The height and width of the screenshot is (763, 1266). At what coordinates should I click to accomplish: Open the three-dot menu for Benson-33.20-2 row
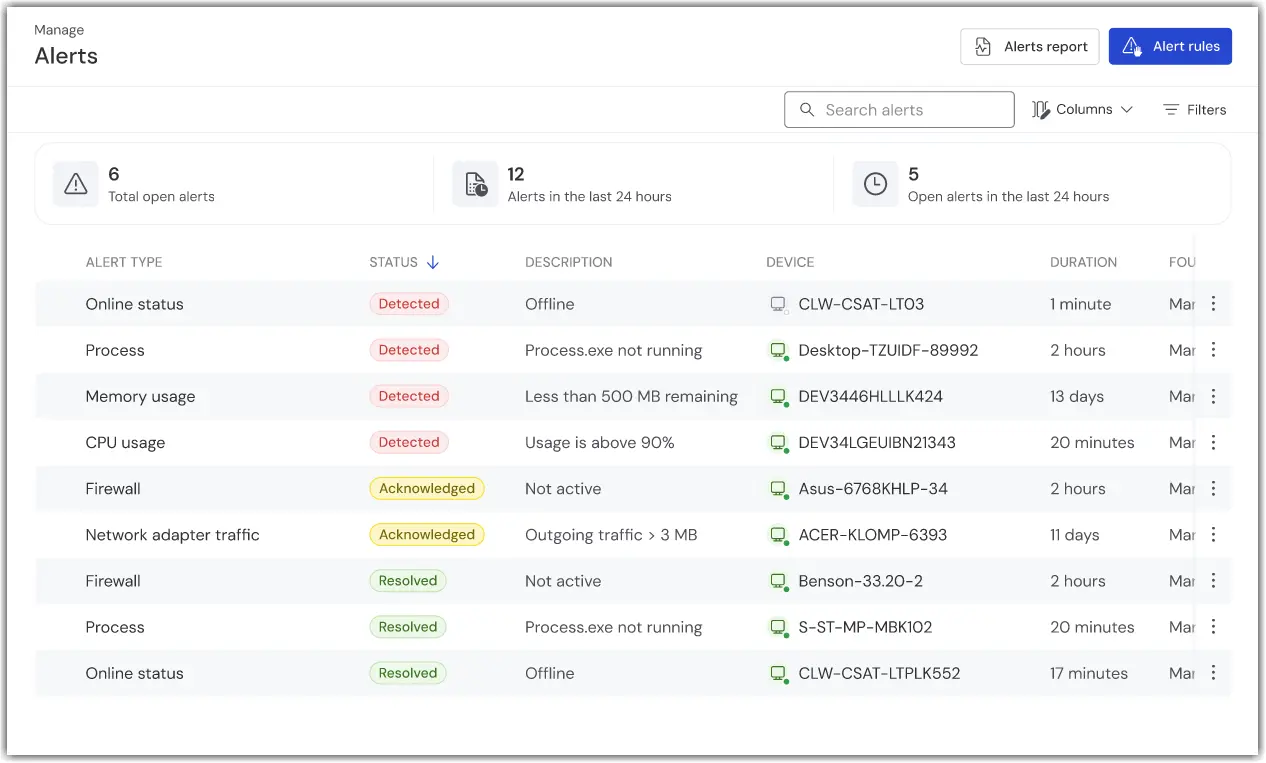click(x=1213, y=581)
